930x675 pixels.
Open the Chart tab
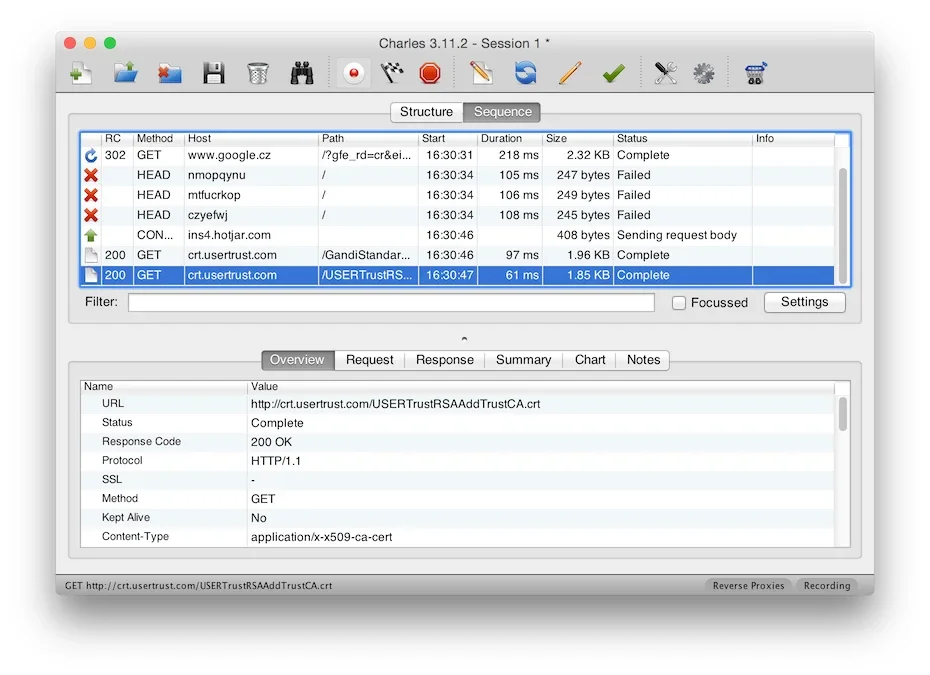pyautogui.click(x=590, y=360)
